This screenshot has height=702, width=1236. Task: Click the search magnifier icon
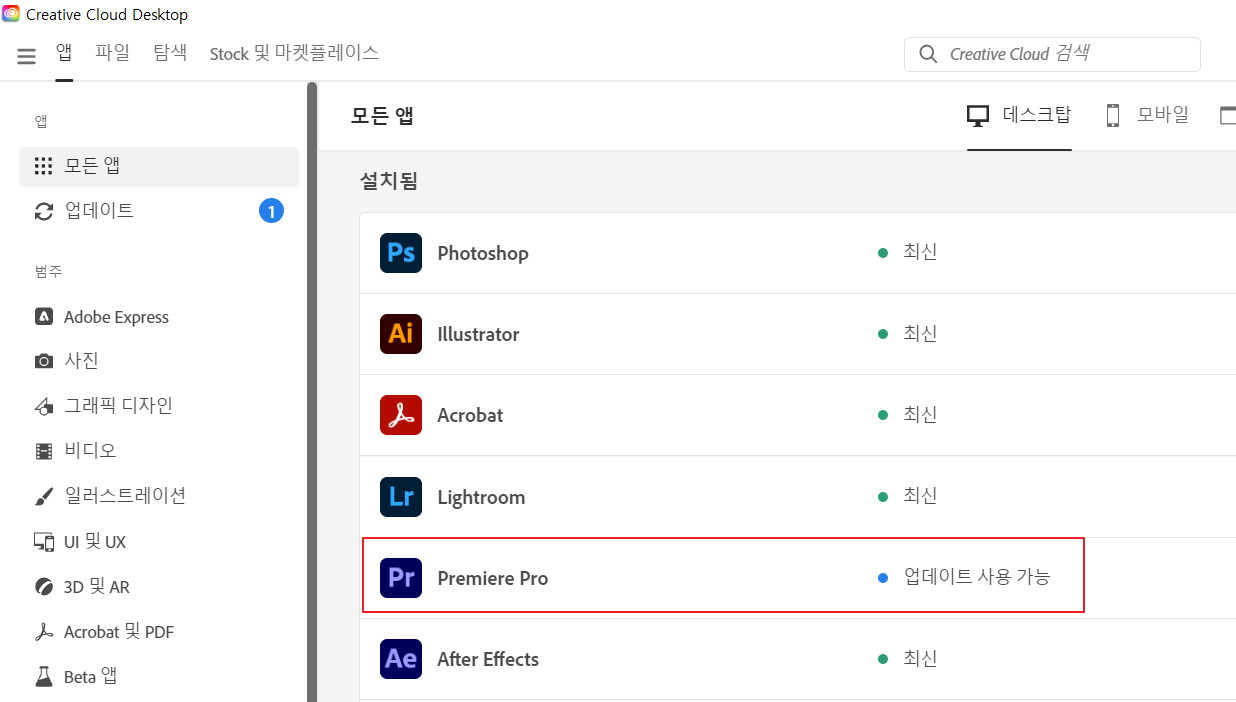(x=928, y=54)
